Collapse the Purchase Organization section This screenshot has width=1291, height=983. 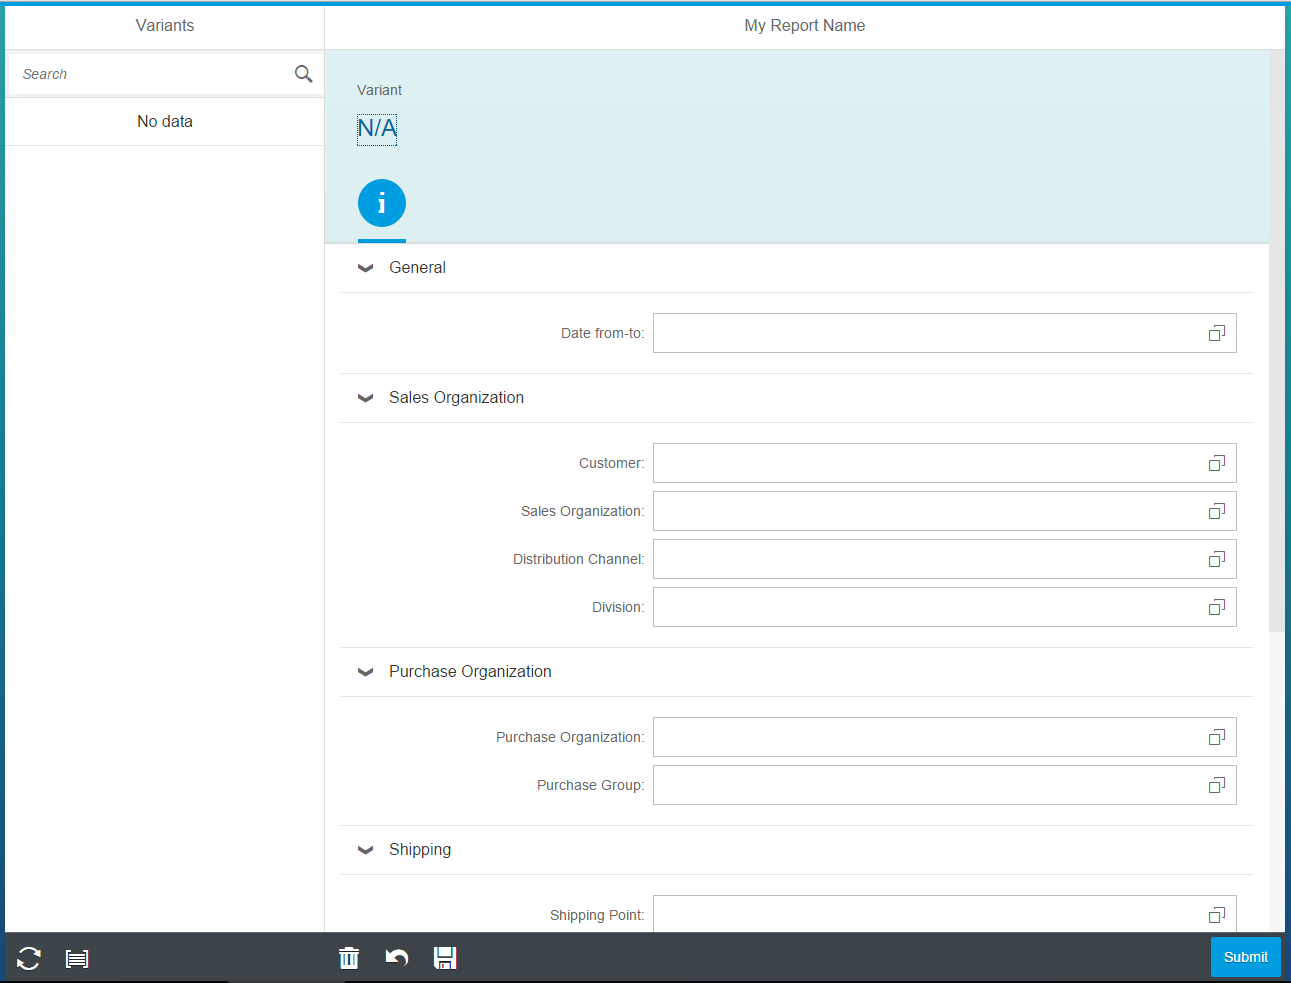point(366,672)
